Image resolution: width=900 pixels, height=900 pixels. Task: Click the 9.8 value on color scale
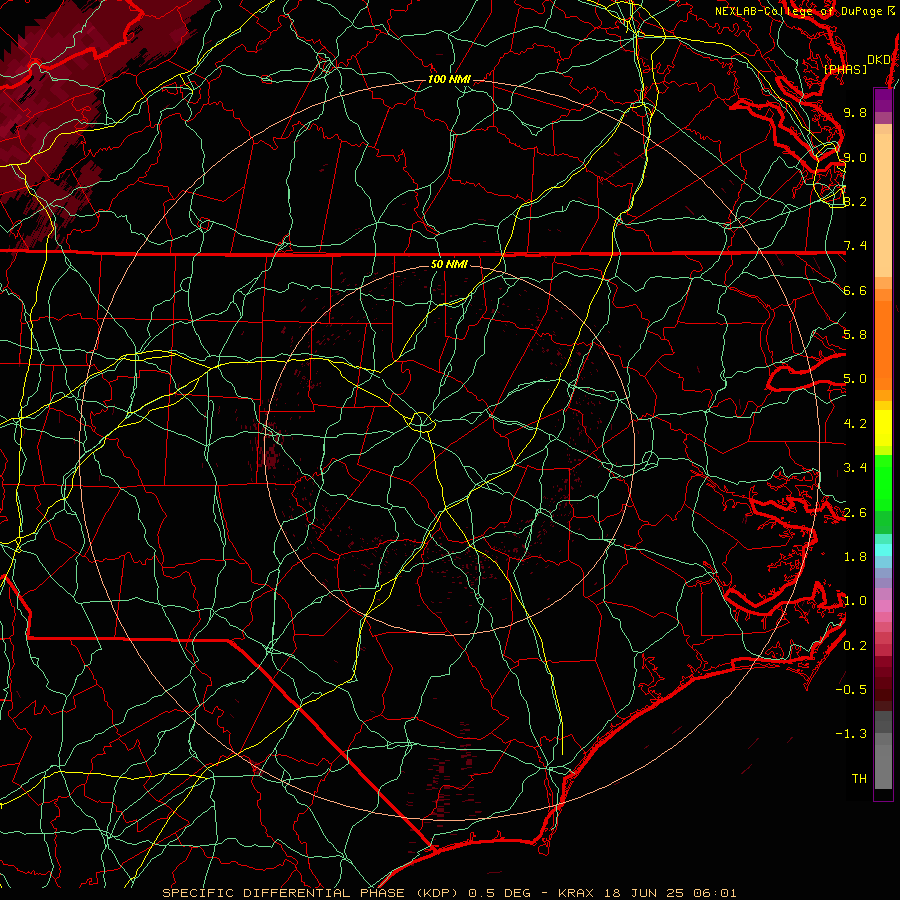point(855,112)
